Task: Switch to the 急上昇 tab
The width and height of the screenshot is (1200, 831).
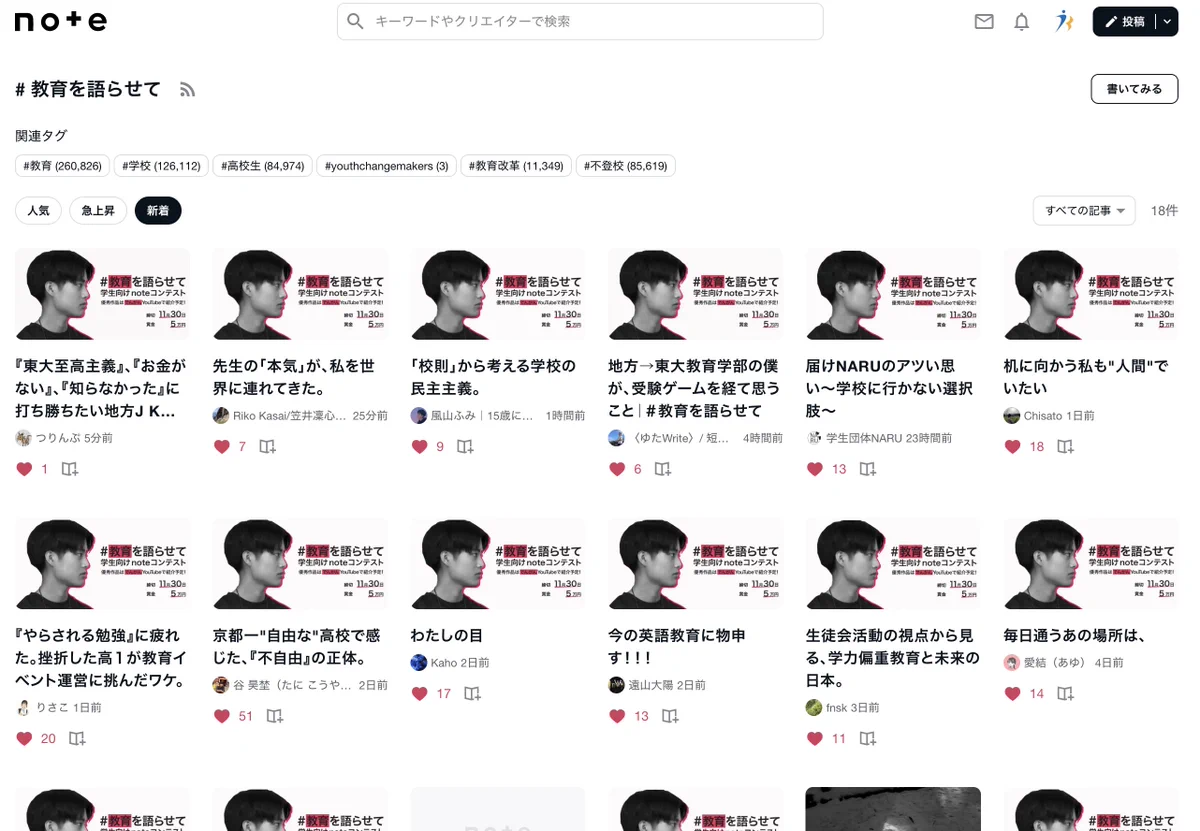Action: (98, 210)
